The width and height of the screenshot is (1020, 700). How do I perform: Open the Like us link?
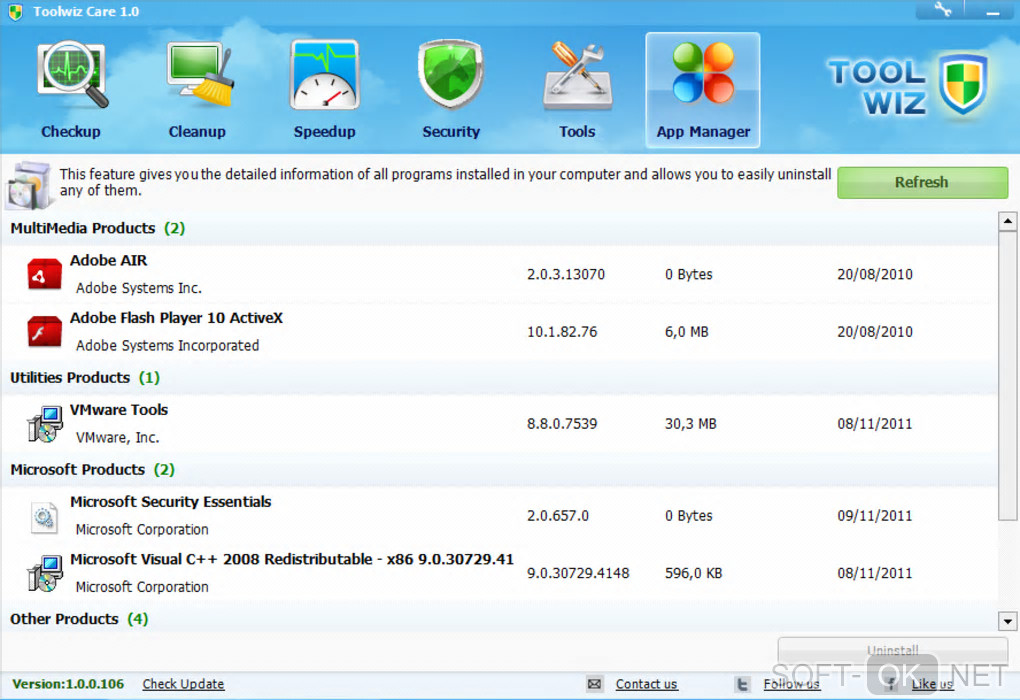click(x=932, y=684)
